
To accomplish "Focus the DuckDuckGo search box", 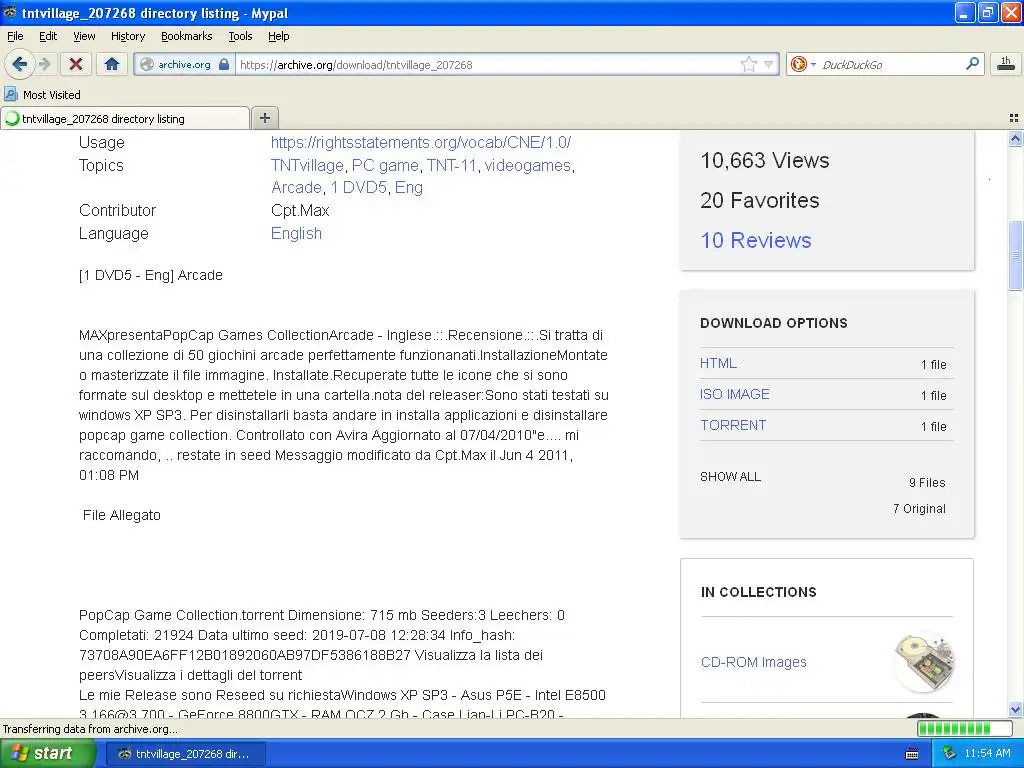I will (891, 64).
